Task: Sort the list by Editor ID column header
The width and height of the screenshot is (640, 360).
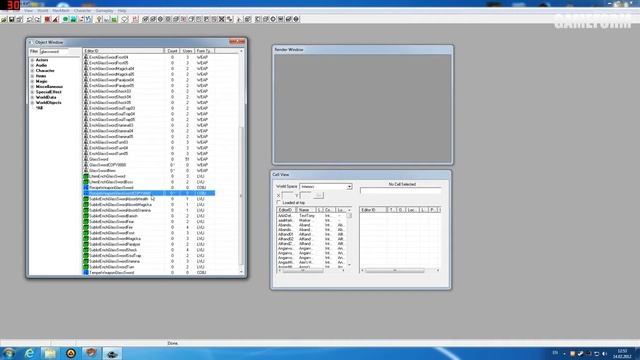Action: pyautogui.click(x=123, y=51)
